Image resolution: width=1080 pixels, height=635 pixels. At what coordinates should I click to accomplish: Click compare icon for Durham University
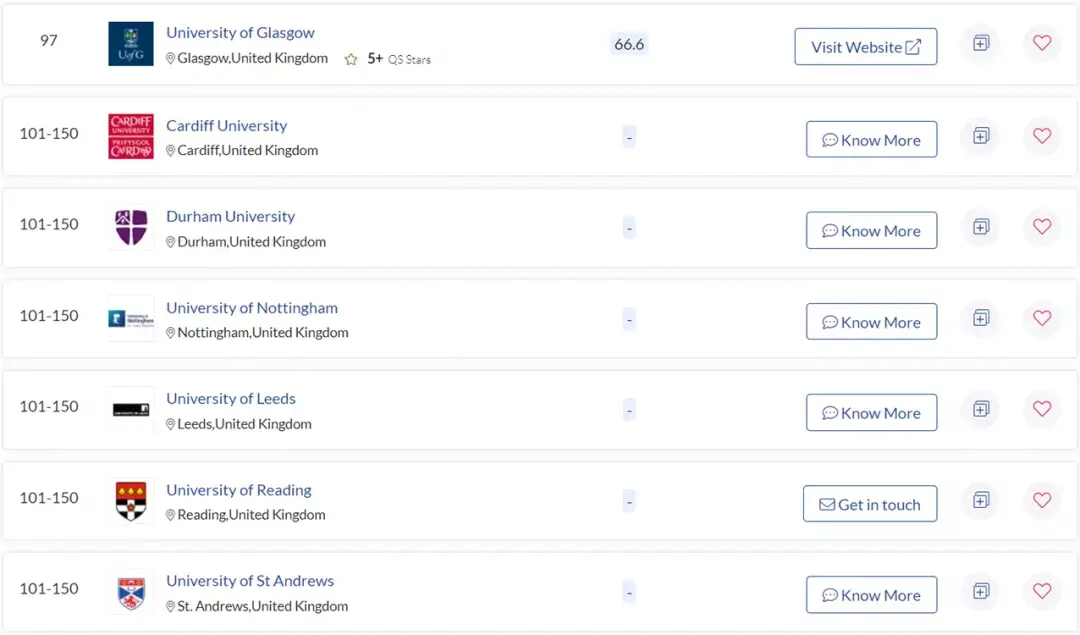coord(981,227)
